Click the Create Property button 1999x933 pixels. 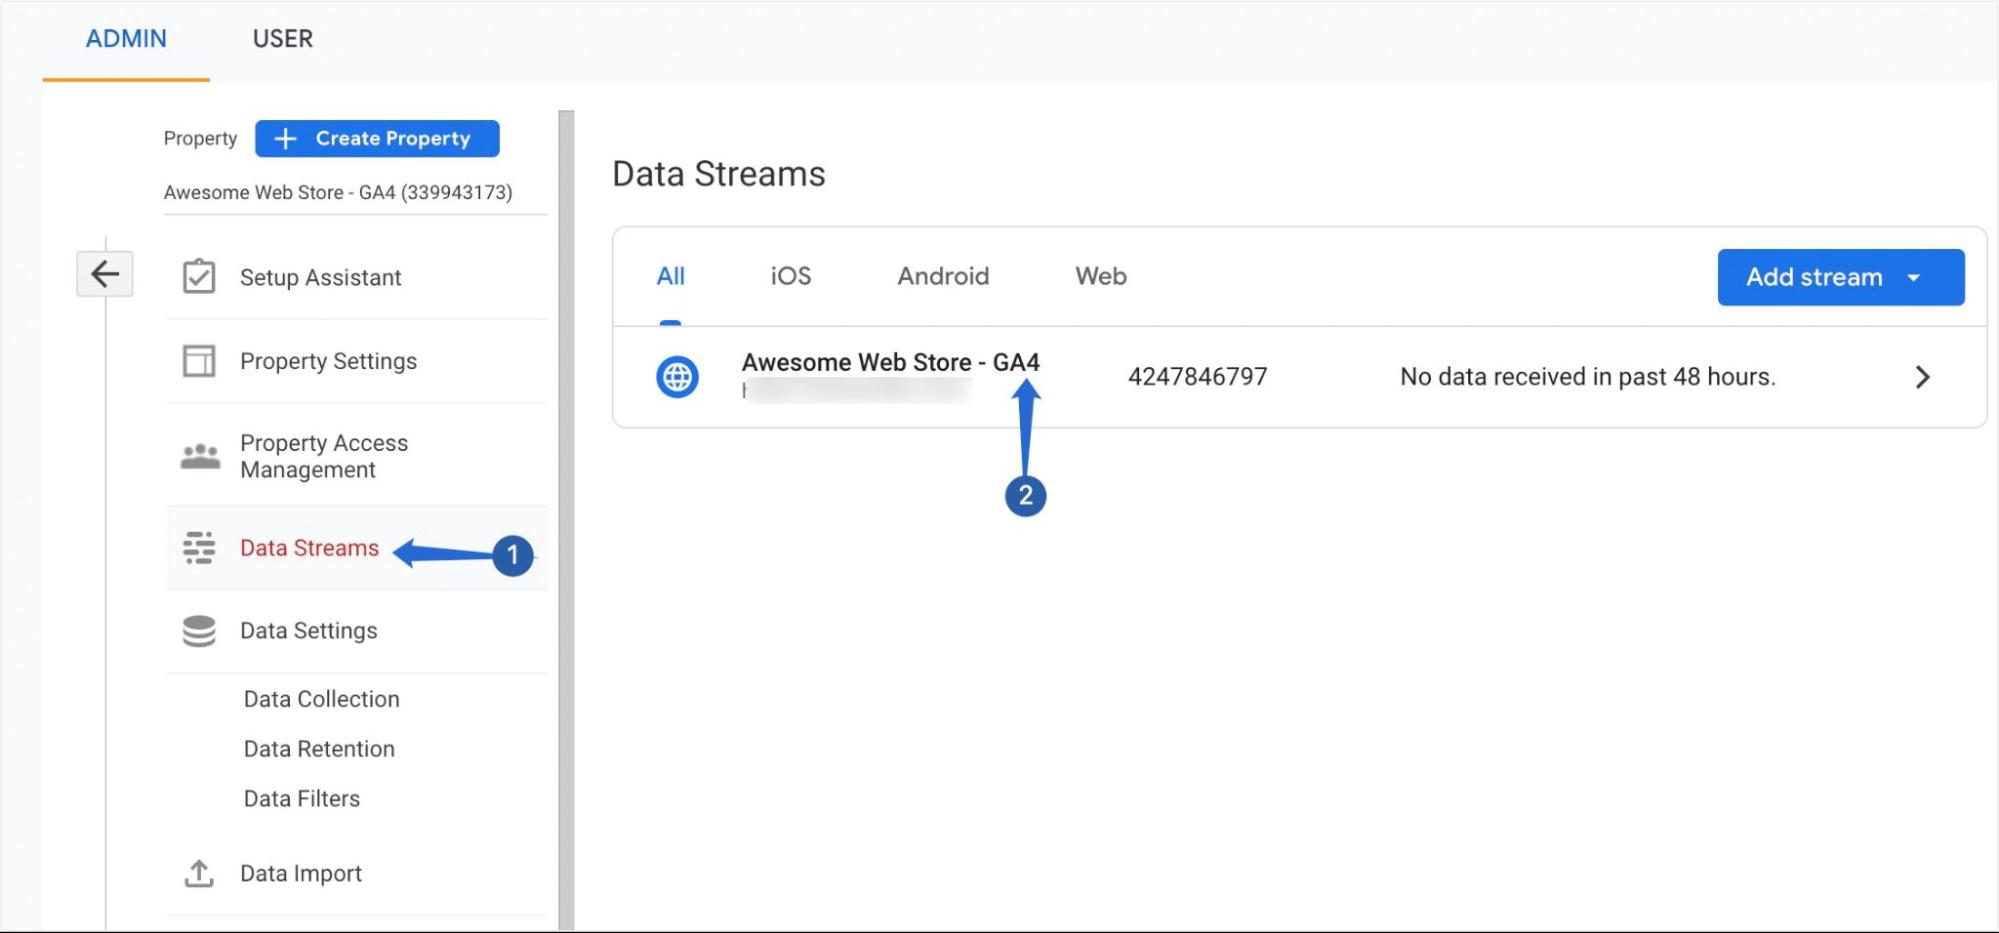click(x=377, y=139)
